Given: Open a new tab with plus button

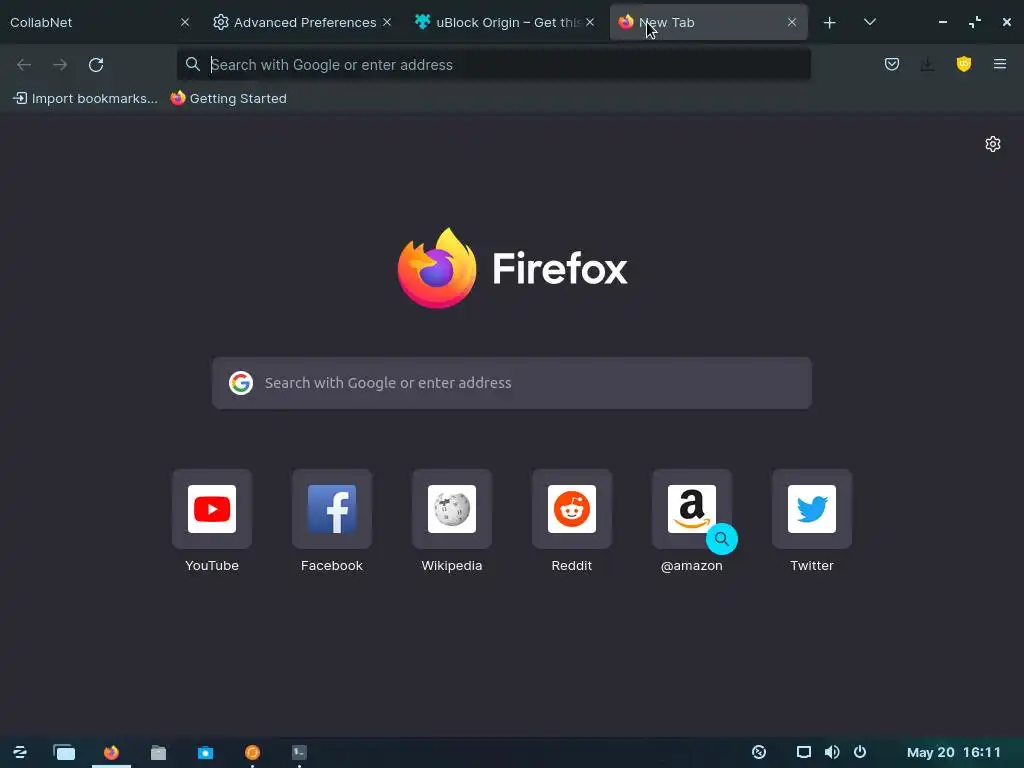Looking at the screenshot, I should click(829, 23).
